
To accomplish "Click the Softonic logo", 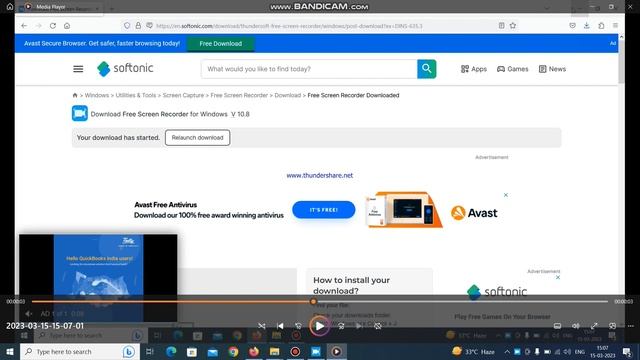I will coord(125,69).
